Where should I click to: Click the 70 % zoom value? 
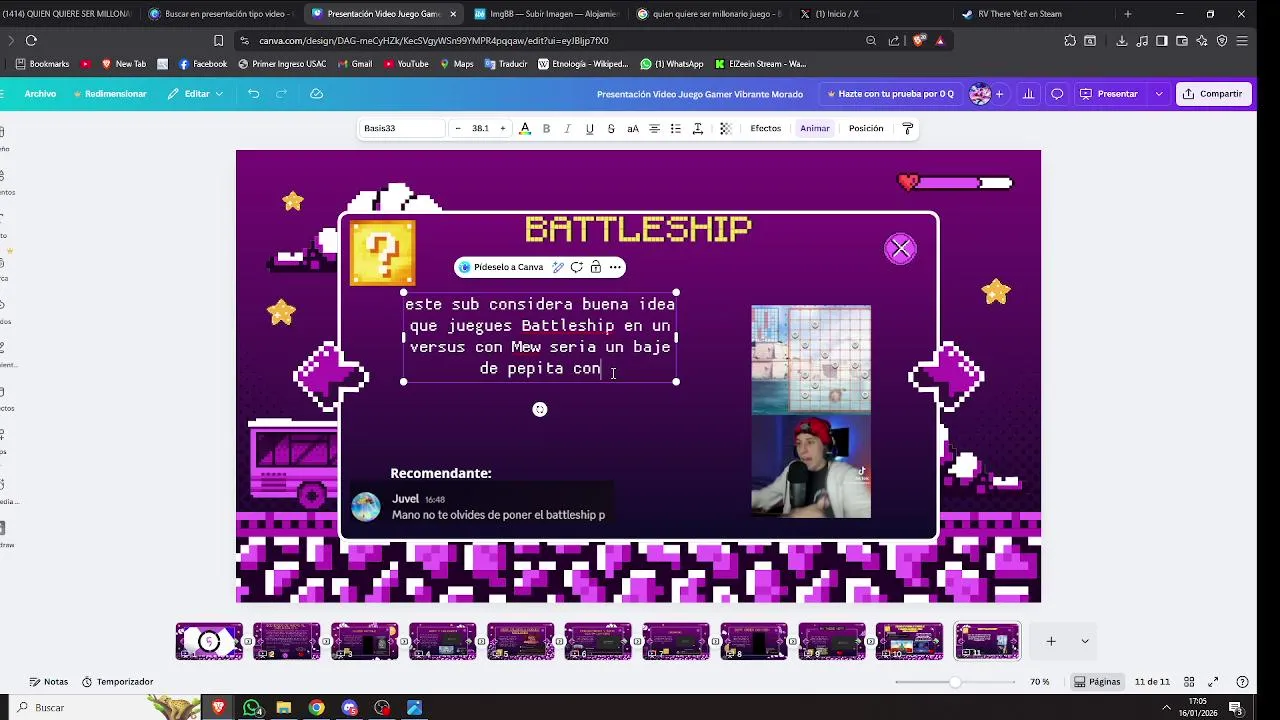click(1040, 682)
